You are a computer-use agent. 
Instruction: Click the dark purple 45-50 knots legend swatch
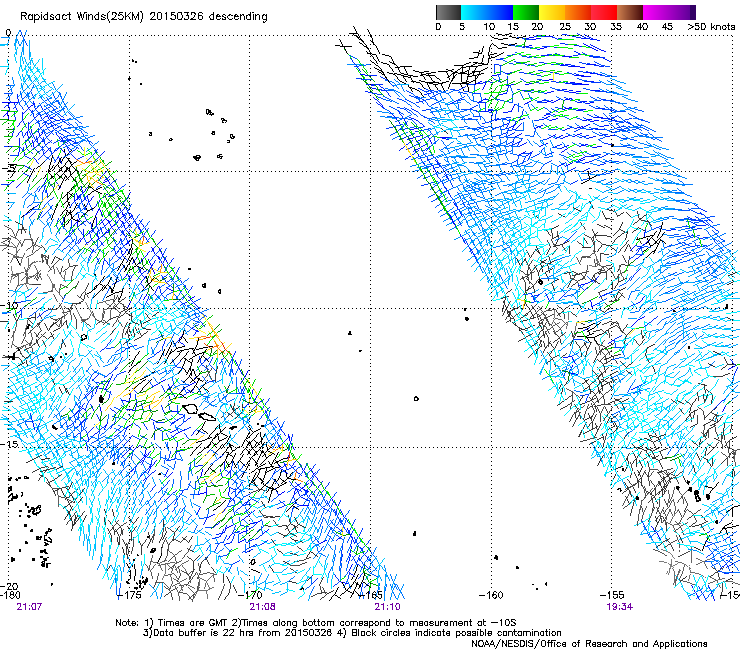coord(682,12)
